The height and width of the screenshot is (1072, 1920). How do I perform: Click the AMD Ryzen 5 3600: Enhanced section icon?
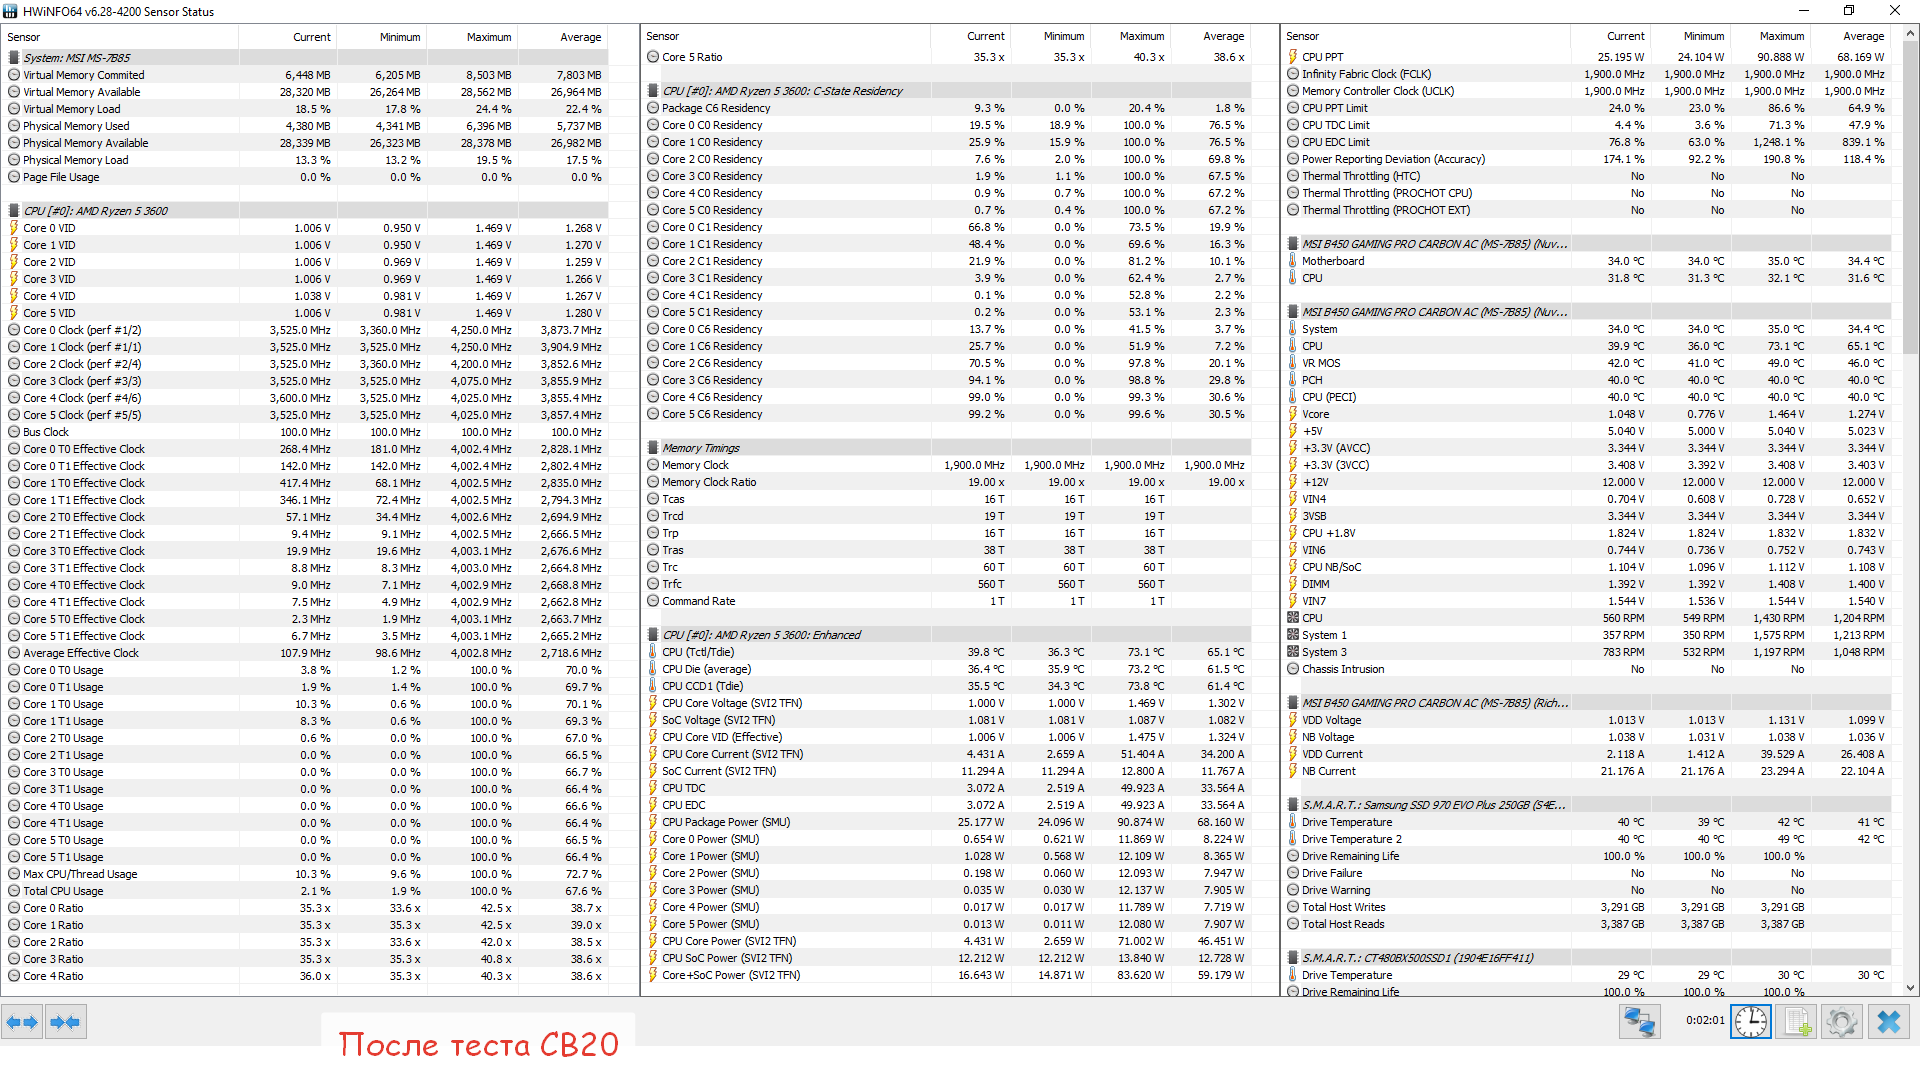pos(653,635)
